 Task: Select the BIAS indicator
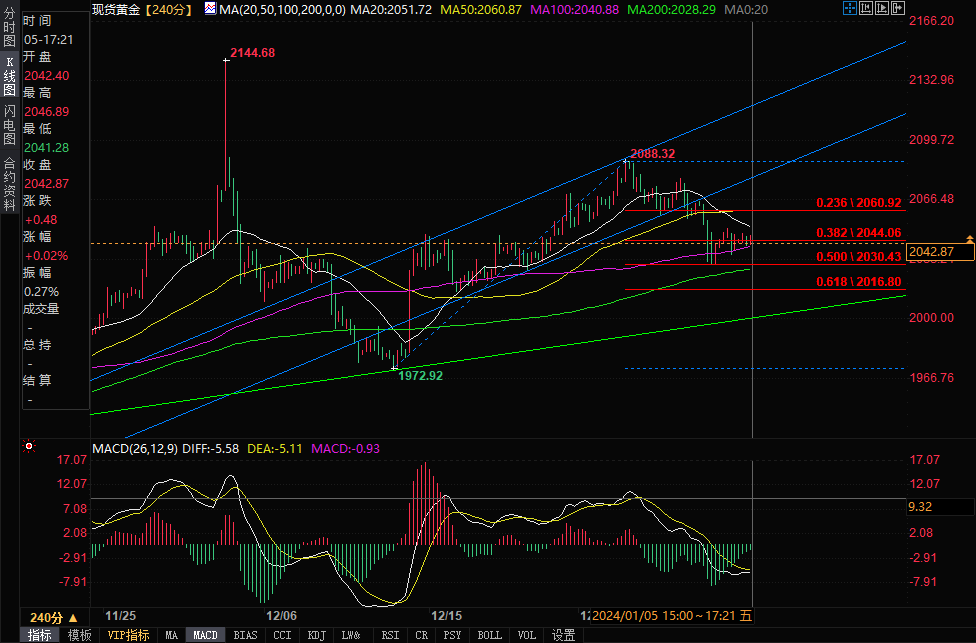244,635
